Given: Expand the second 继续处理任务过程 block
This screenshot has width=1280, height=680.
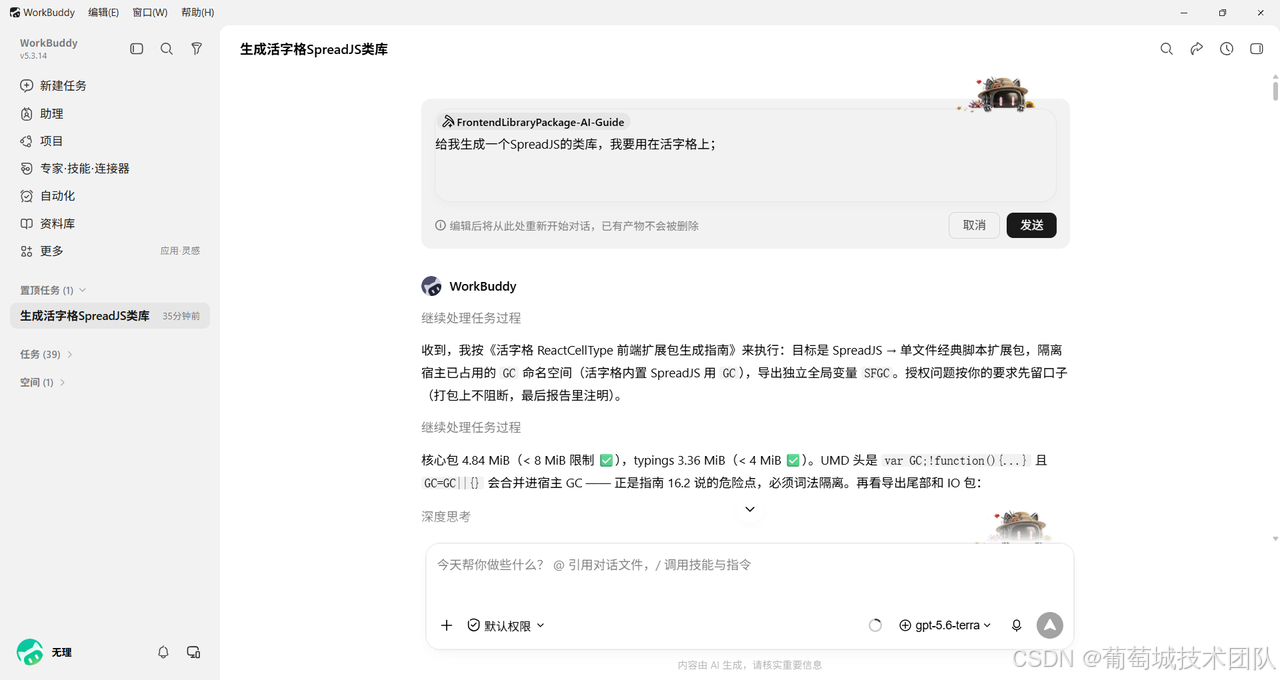Looking at the screenshot, I should pyautogui.click(x=471, y=427).
